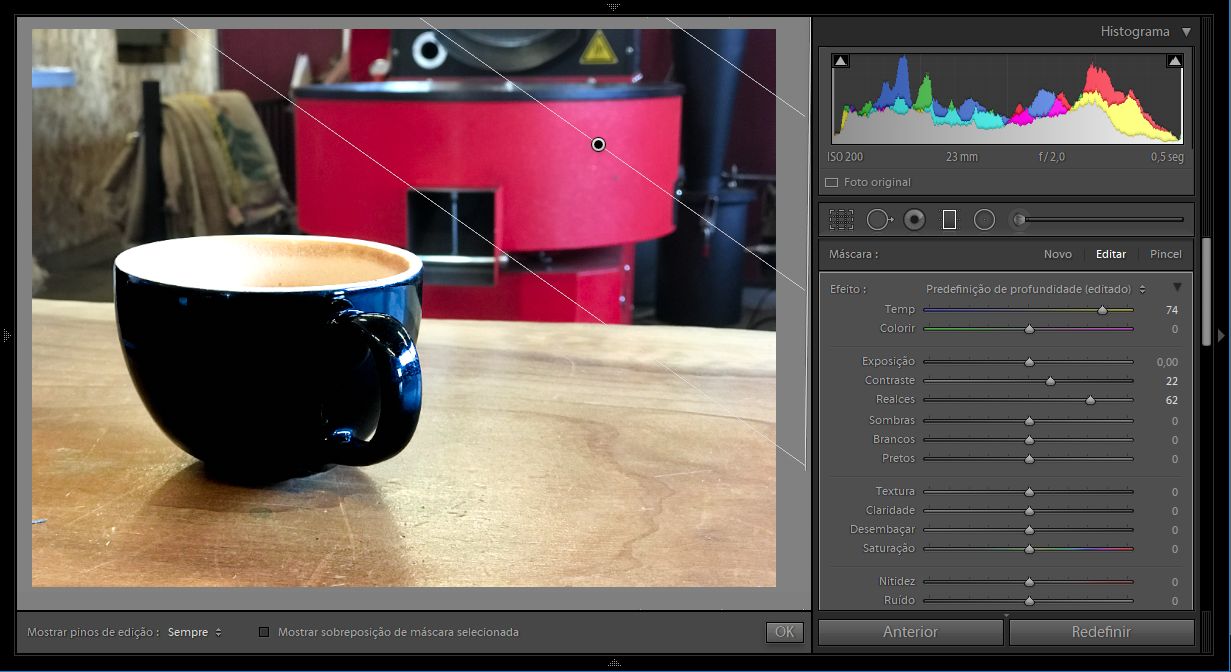Click the Brancos slider handle
Screen dimensions: 1231x672
pyautogui.click(x=1029, y=440)
